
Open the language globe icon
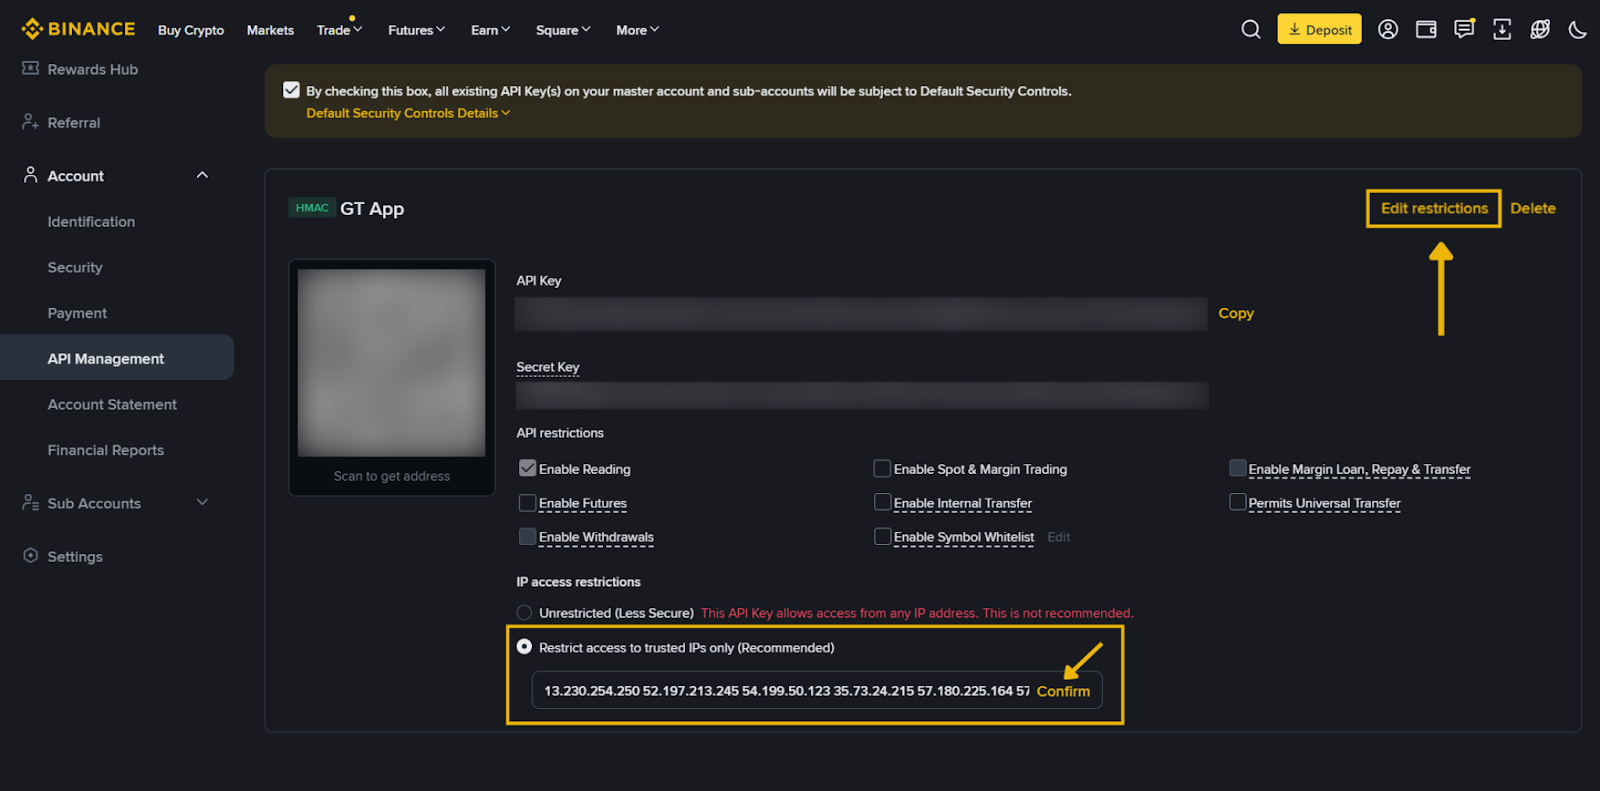1540,30
